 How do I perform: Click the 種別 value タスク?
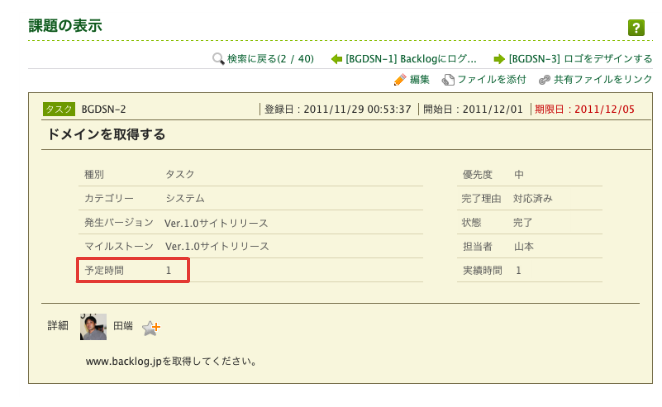coord(180,174)
